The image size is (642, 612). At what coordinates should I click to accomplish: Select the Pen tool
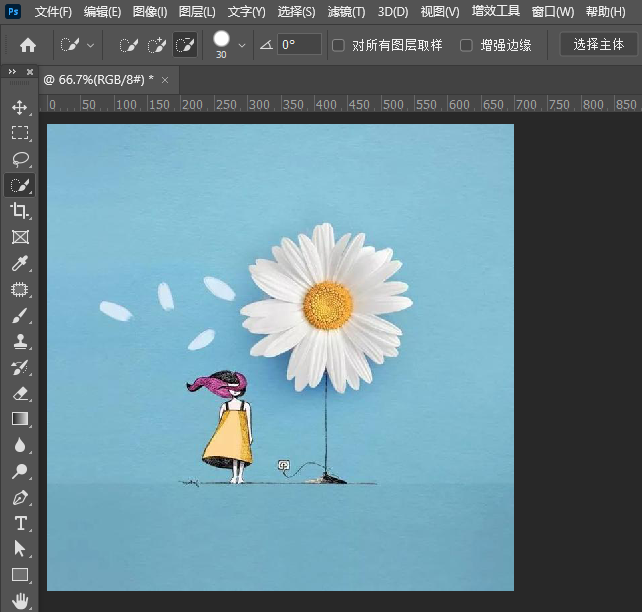pos(19,497)
